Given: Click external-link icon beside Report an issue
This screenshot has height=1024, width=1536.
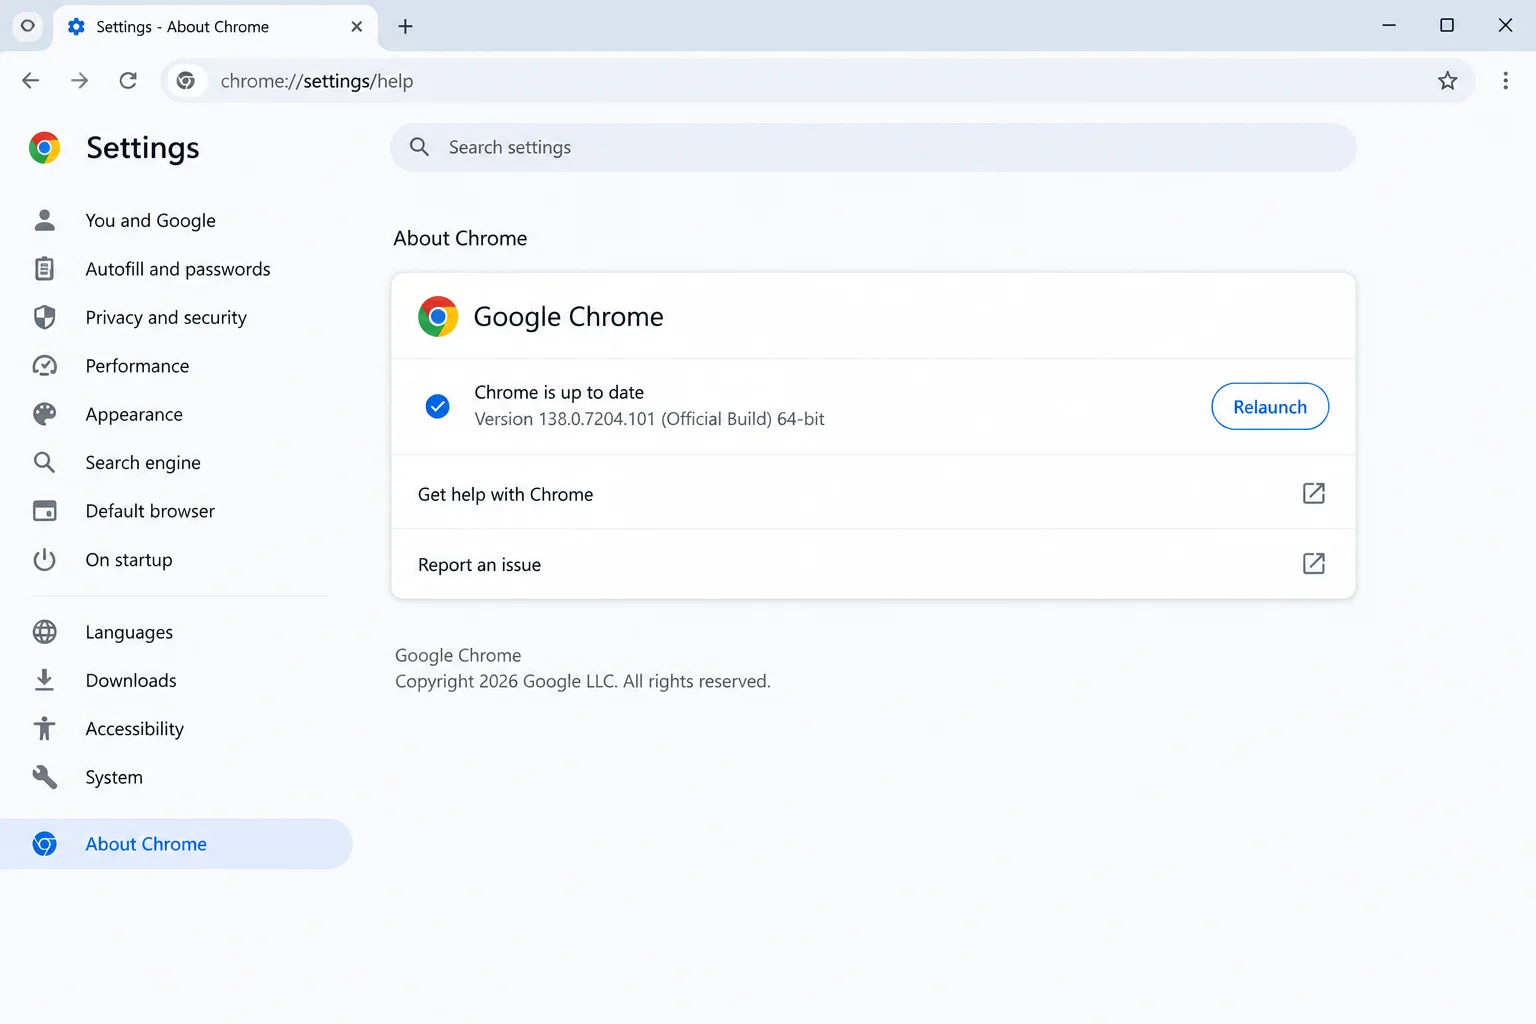Looking at the screenshot, I should [x=1314, y=564].
